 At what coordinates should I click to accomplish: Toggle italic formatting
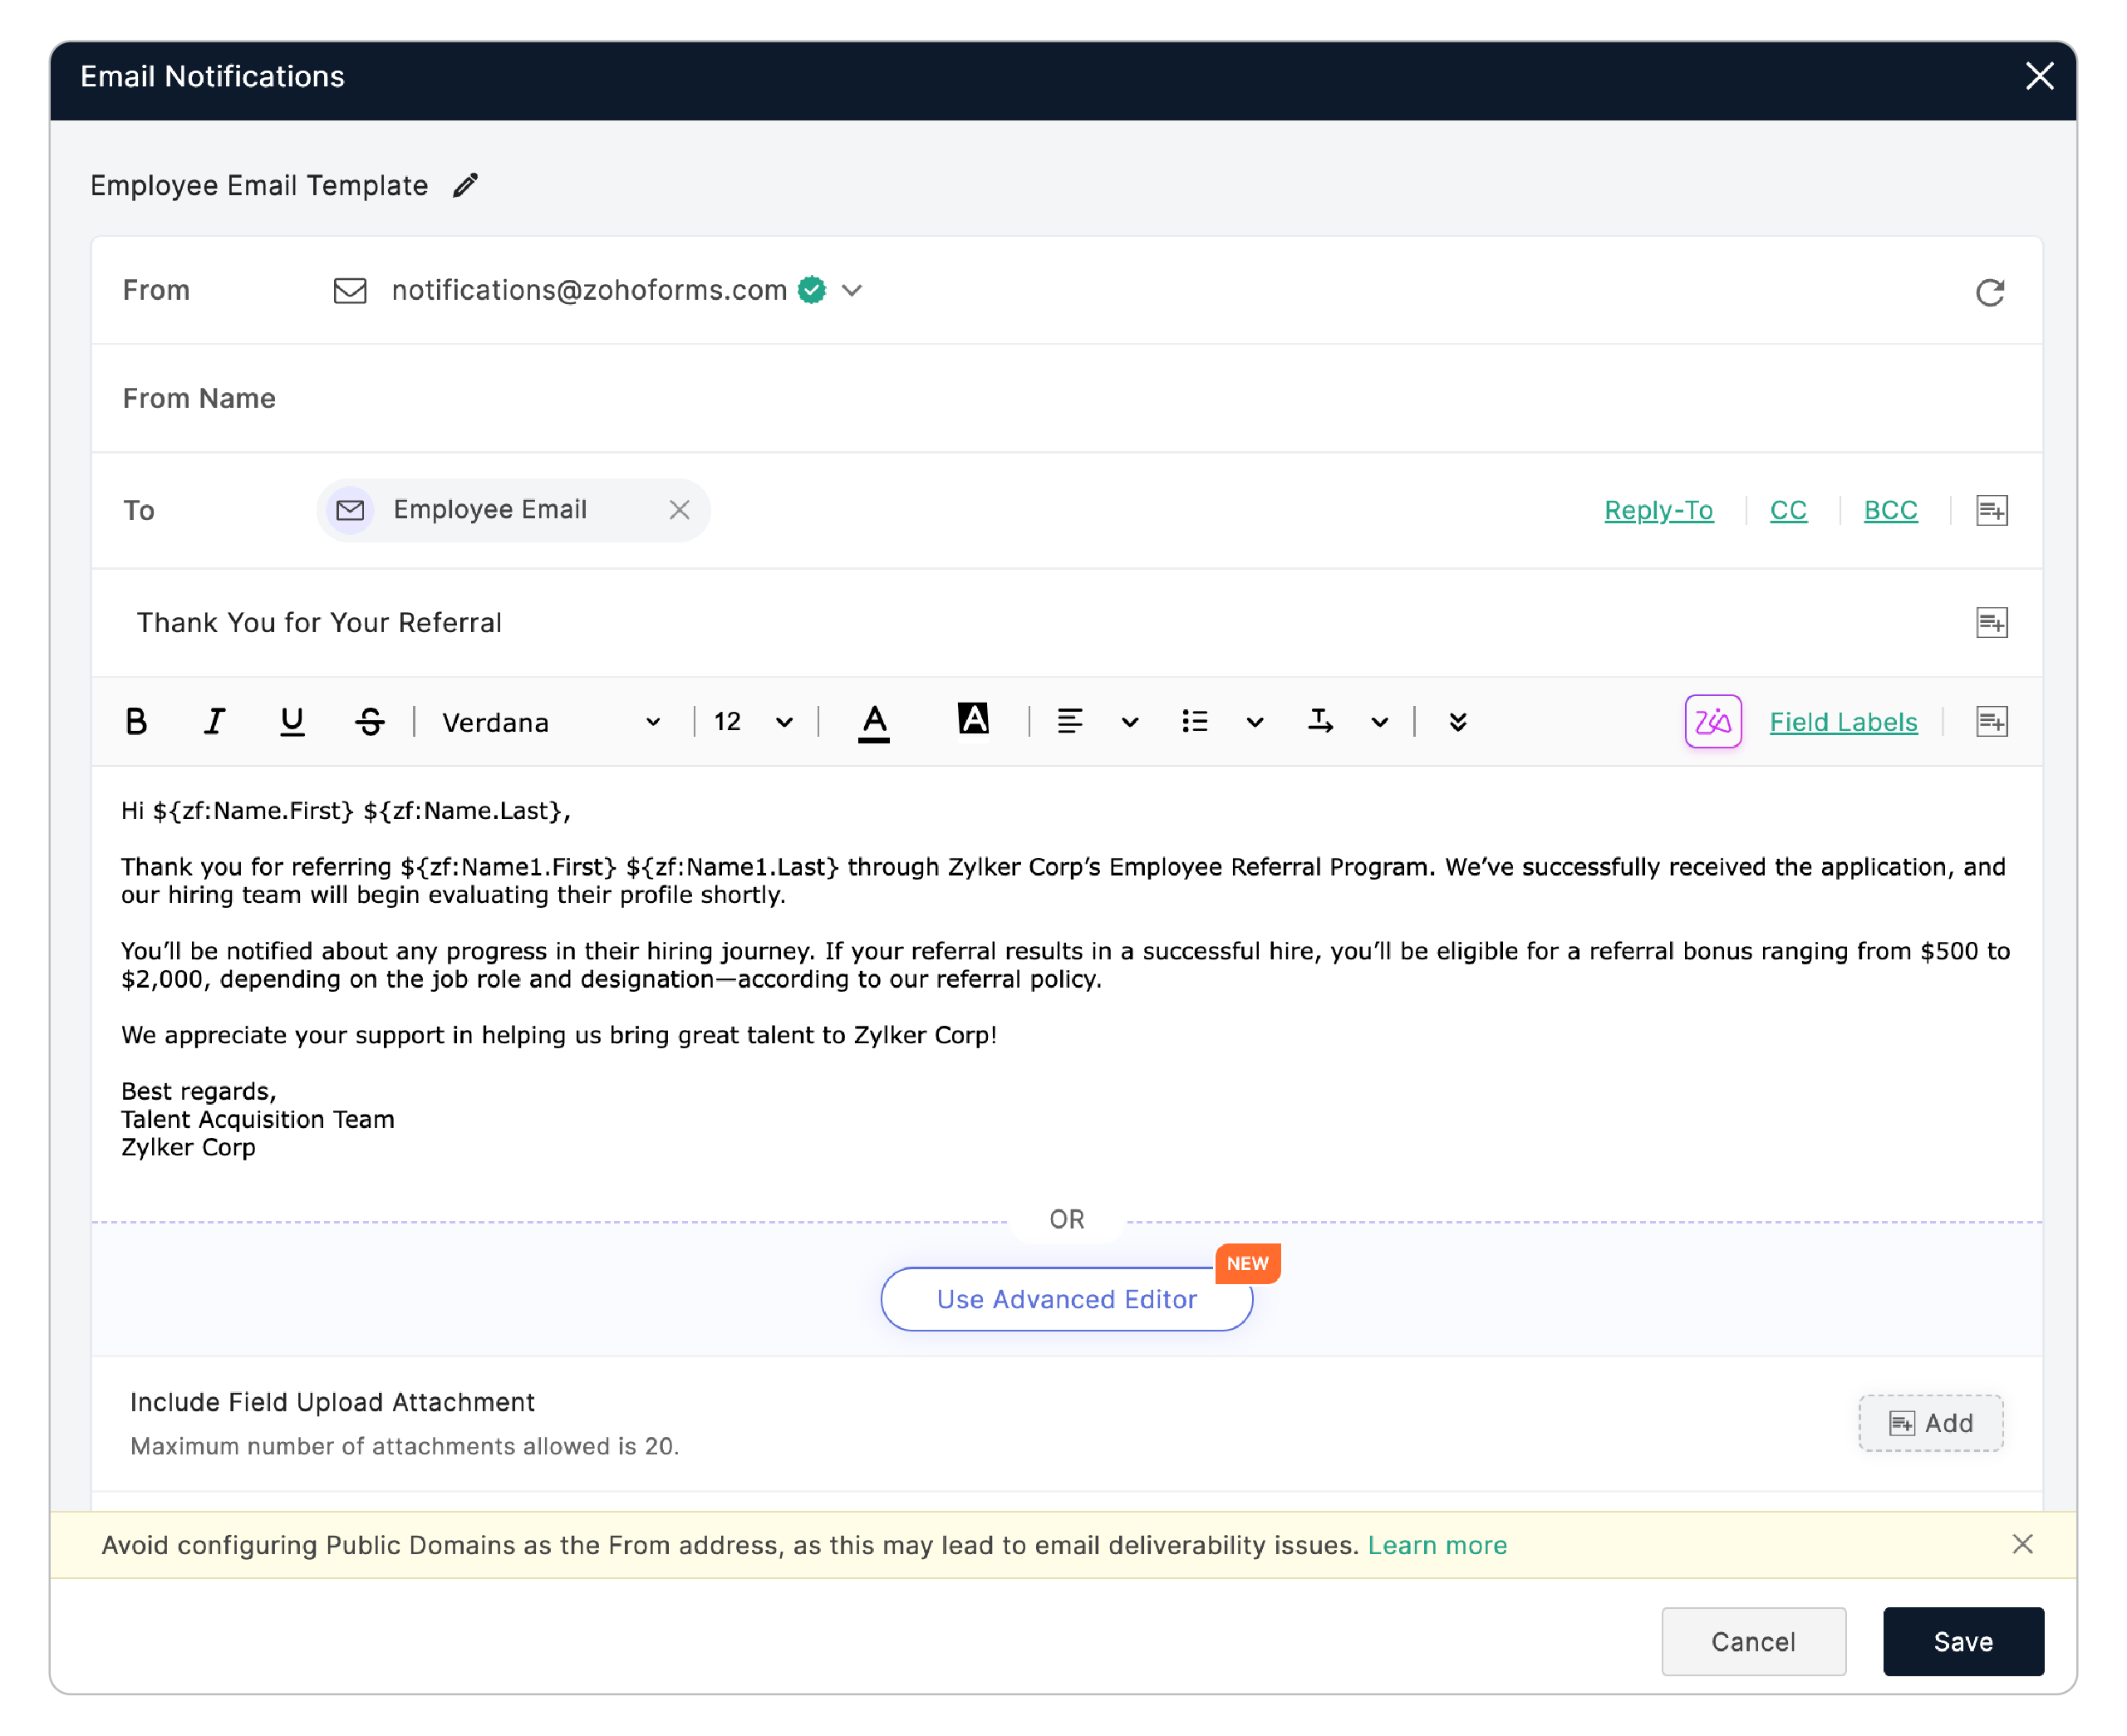tap(214, 721)
